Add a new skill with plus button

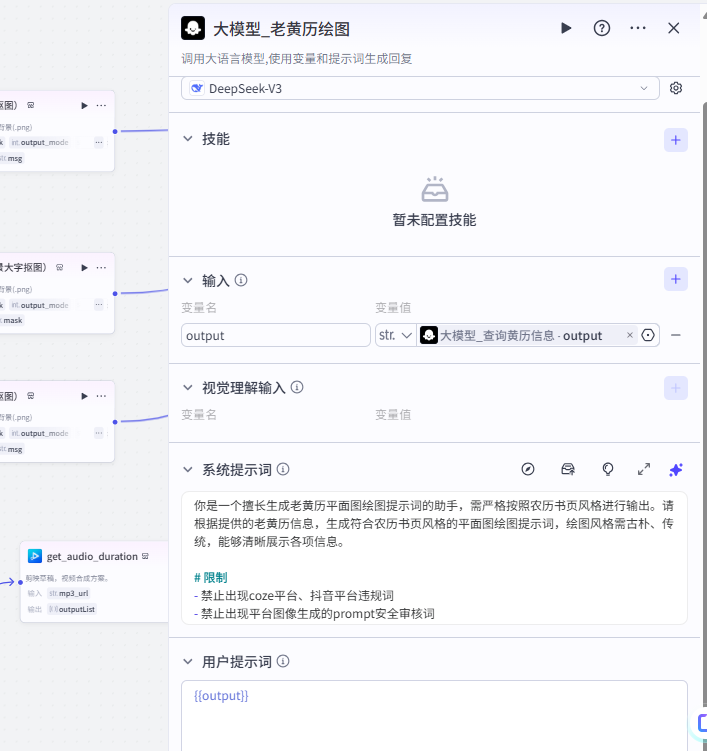[676, 140]
